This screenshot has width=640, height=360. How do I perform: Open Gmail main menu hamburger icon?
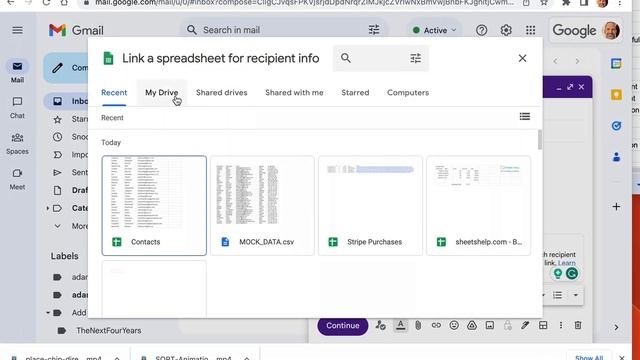click(x=17, y=30)
